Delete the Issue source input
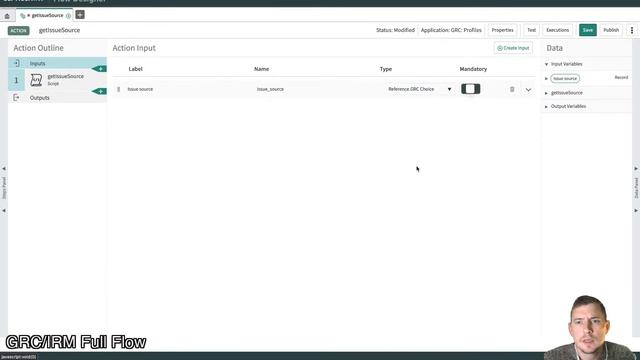Image resolution: width=640 pixels, height=360 pixels. [x=512, y=89]
